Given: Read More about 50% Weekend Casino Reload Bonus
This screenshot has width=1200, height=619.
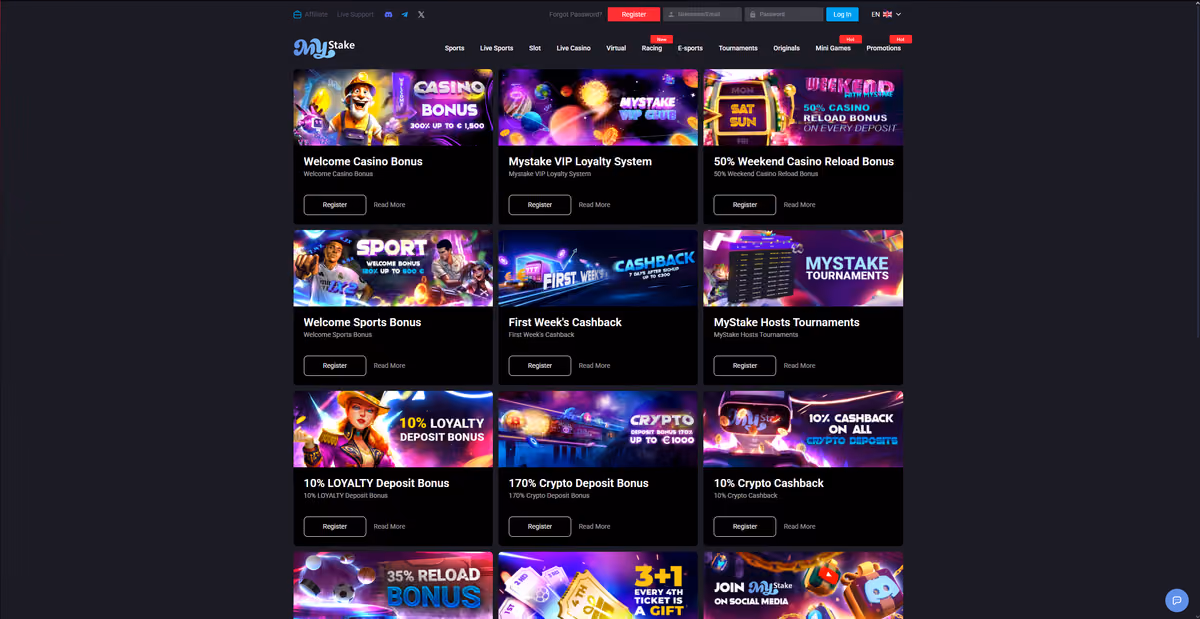Looking at the screenshot, I should (x=799, y=205).
